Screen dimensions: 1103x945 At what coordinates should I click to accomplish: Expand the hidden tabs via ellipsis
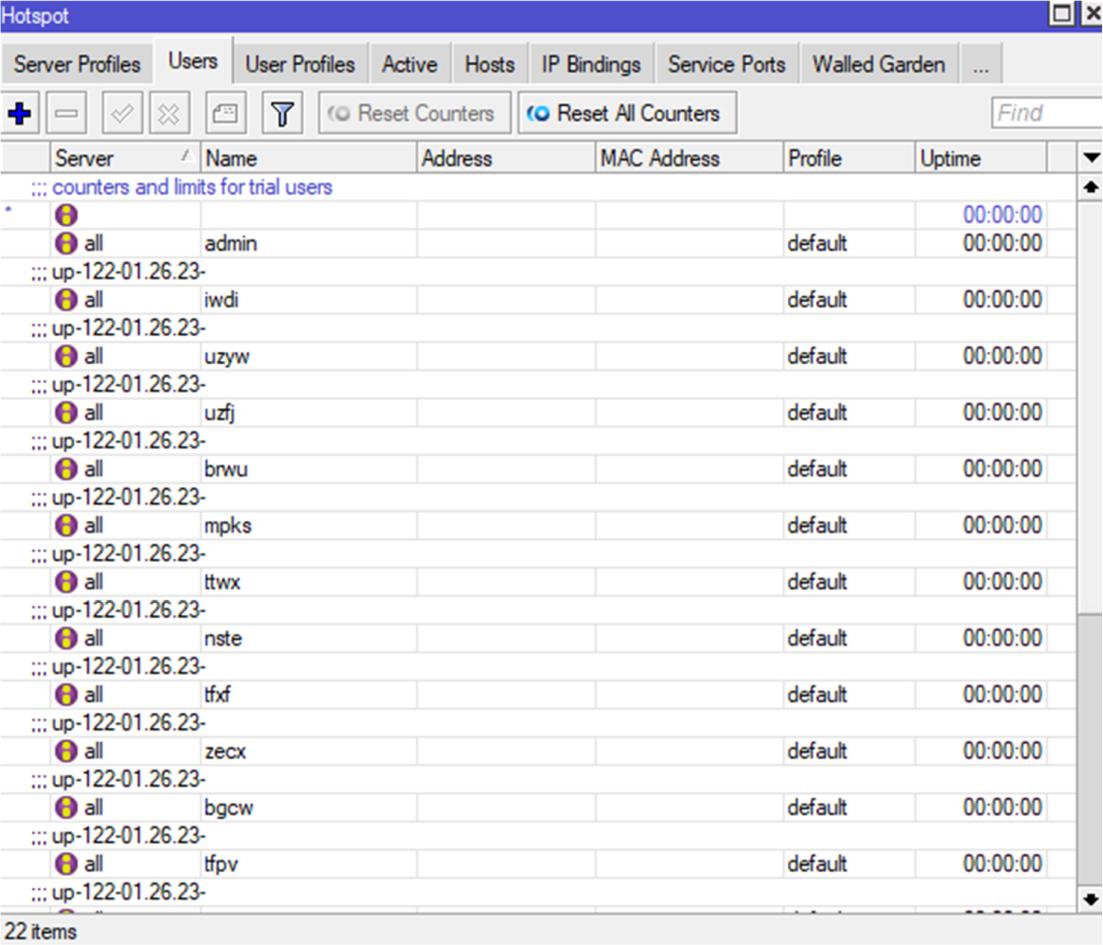981,65
